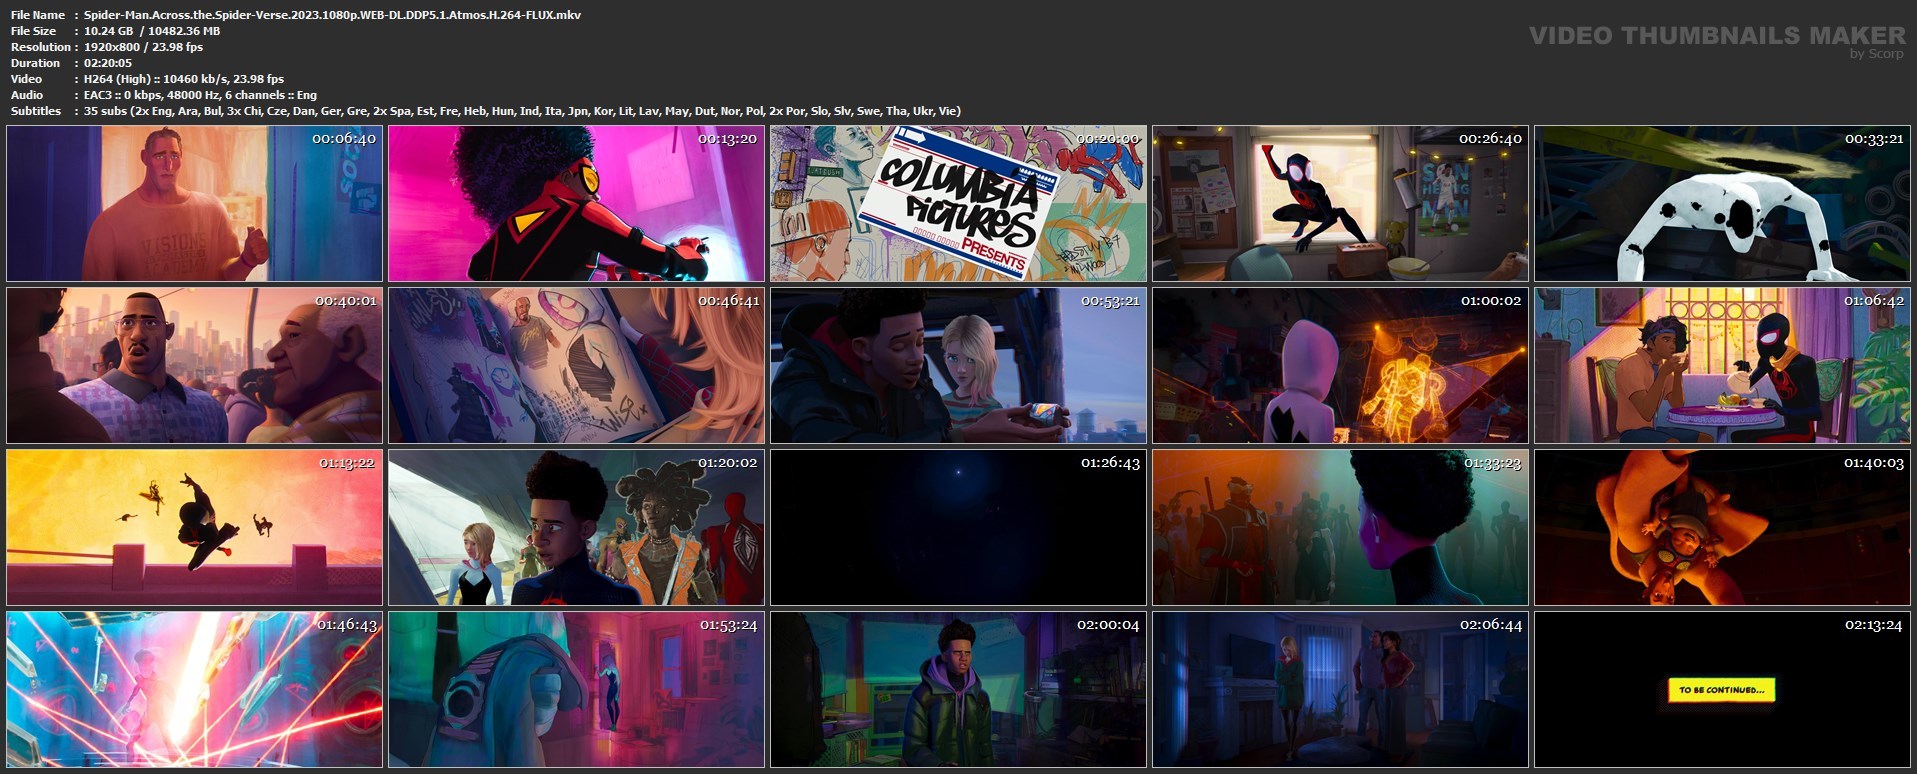Click the 'Resolution' label
Image resolution: width=1917 pixels, height=774 pixels.
coord(41,47)
